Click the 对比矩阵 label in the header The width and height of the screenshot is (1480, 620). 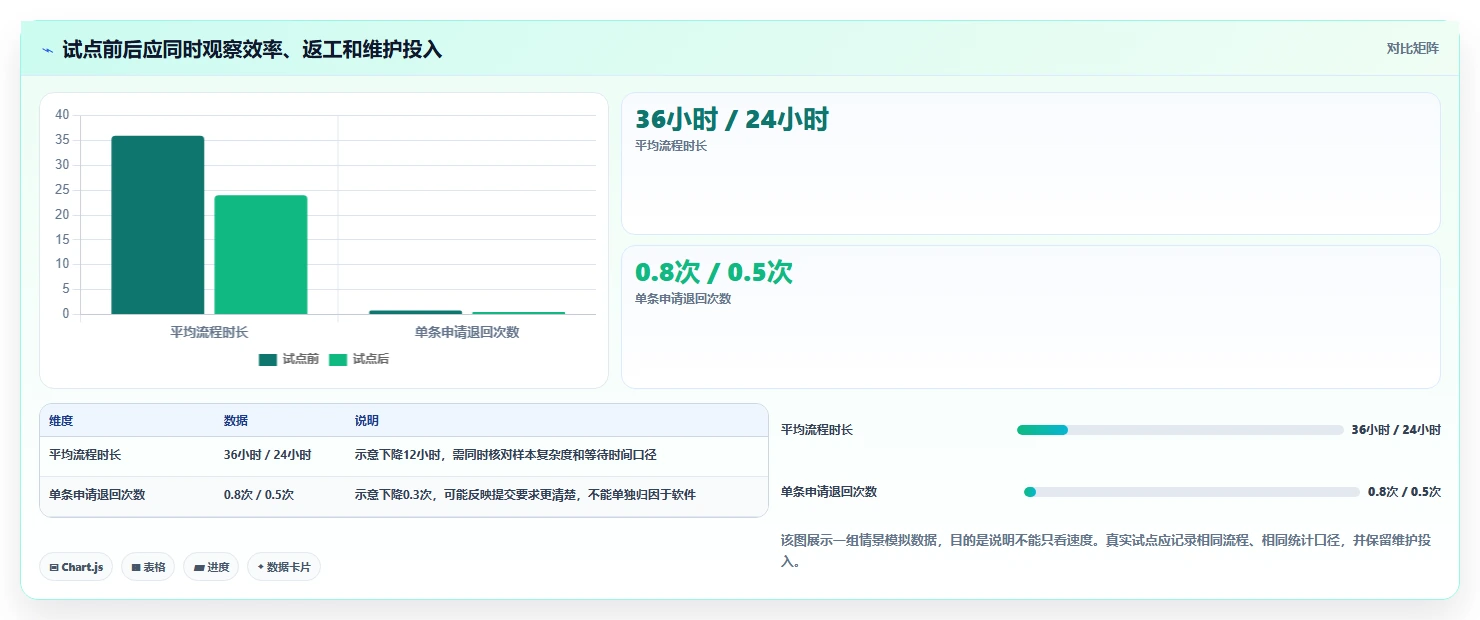click(x=1413, y=48)
